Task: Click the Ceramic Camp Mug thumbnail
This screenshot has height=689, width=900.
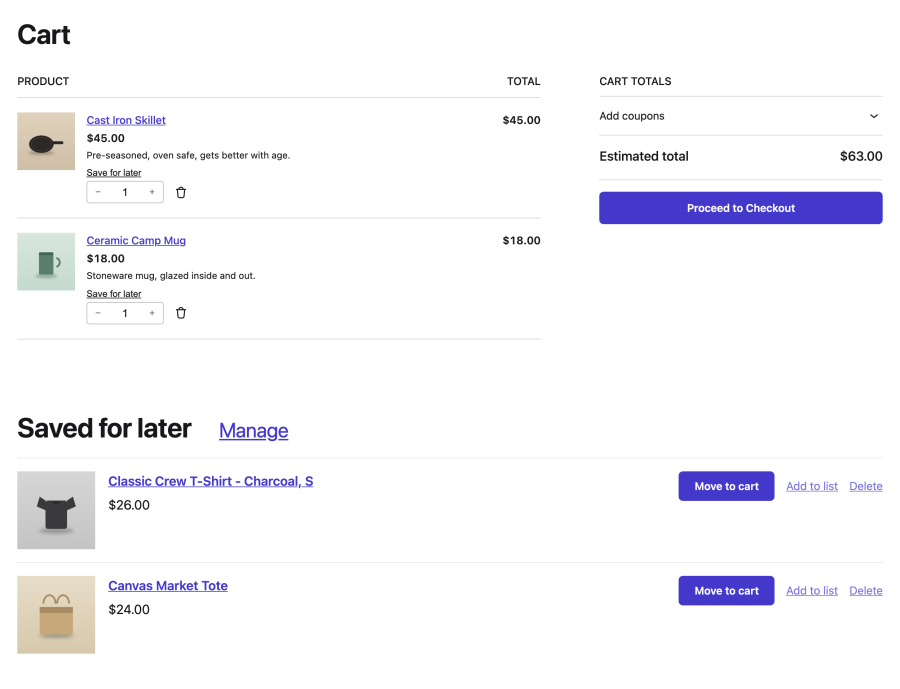Action: [x=46, y=262]
